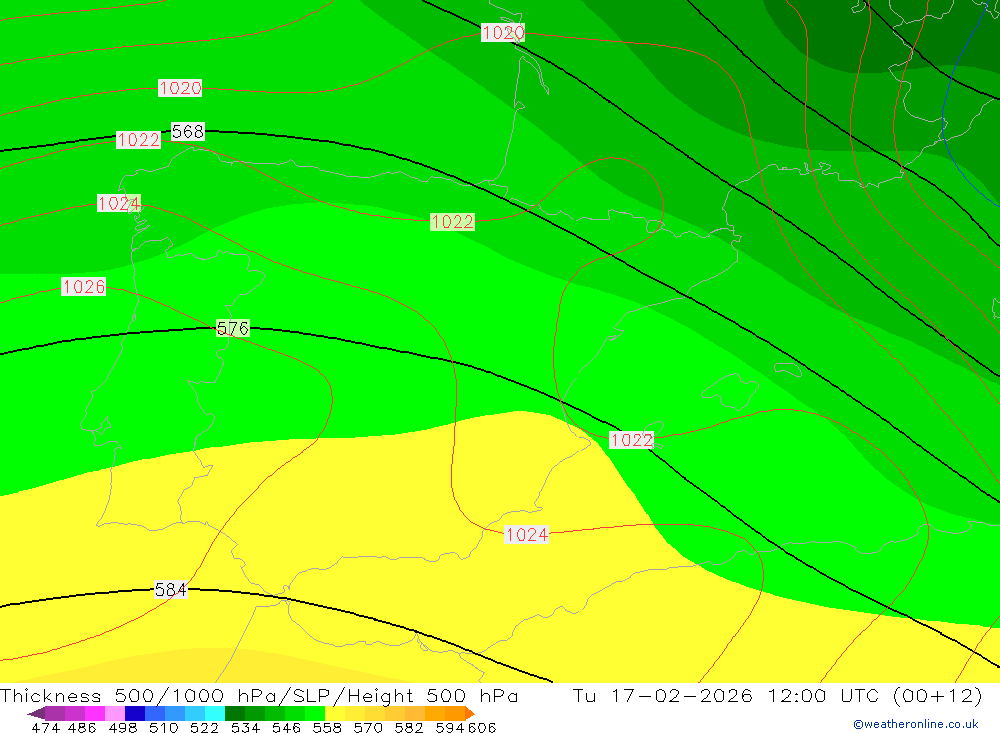Screen dimensions: 1000x733
Task: Click the 474 legend value
Action: (45, 727)
